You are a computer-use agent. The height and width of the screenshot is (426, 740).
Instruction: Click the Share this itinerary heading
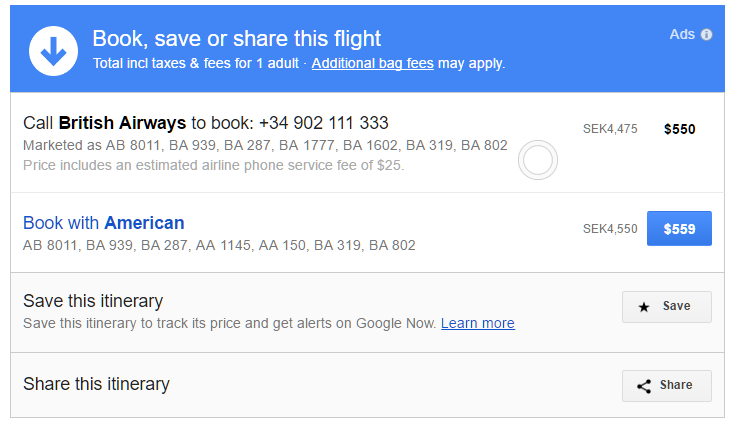(96, 384)
